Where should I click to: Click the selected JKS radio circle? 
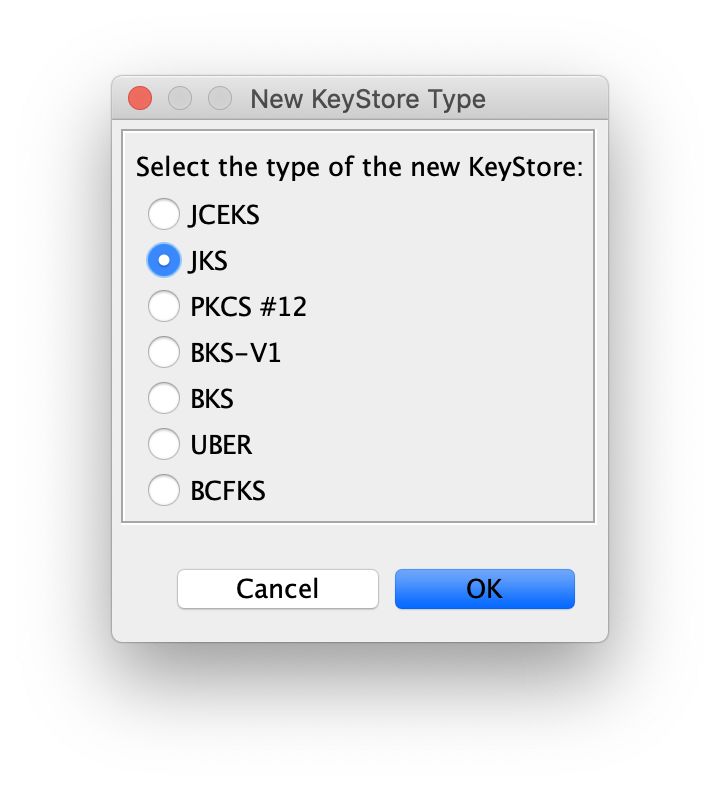click(x=164, y=260)
